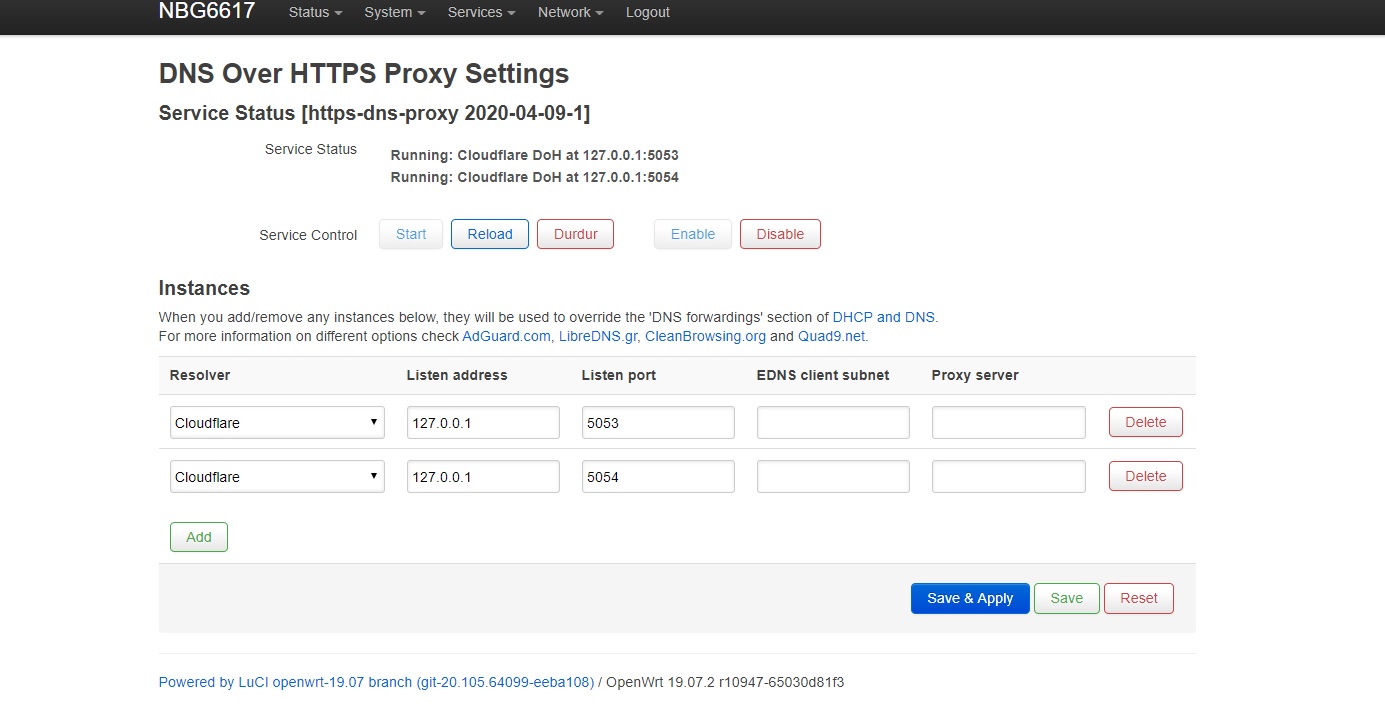Click Listen address field in 5053 row
The width and height of the screenshot is (1385, 718).
(x=483, y=422)
